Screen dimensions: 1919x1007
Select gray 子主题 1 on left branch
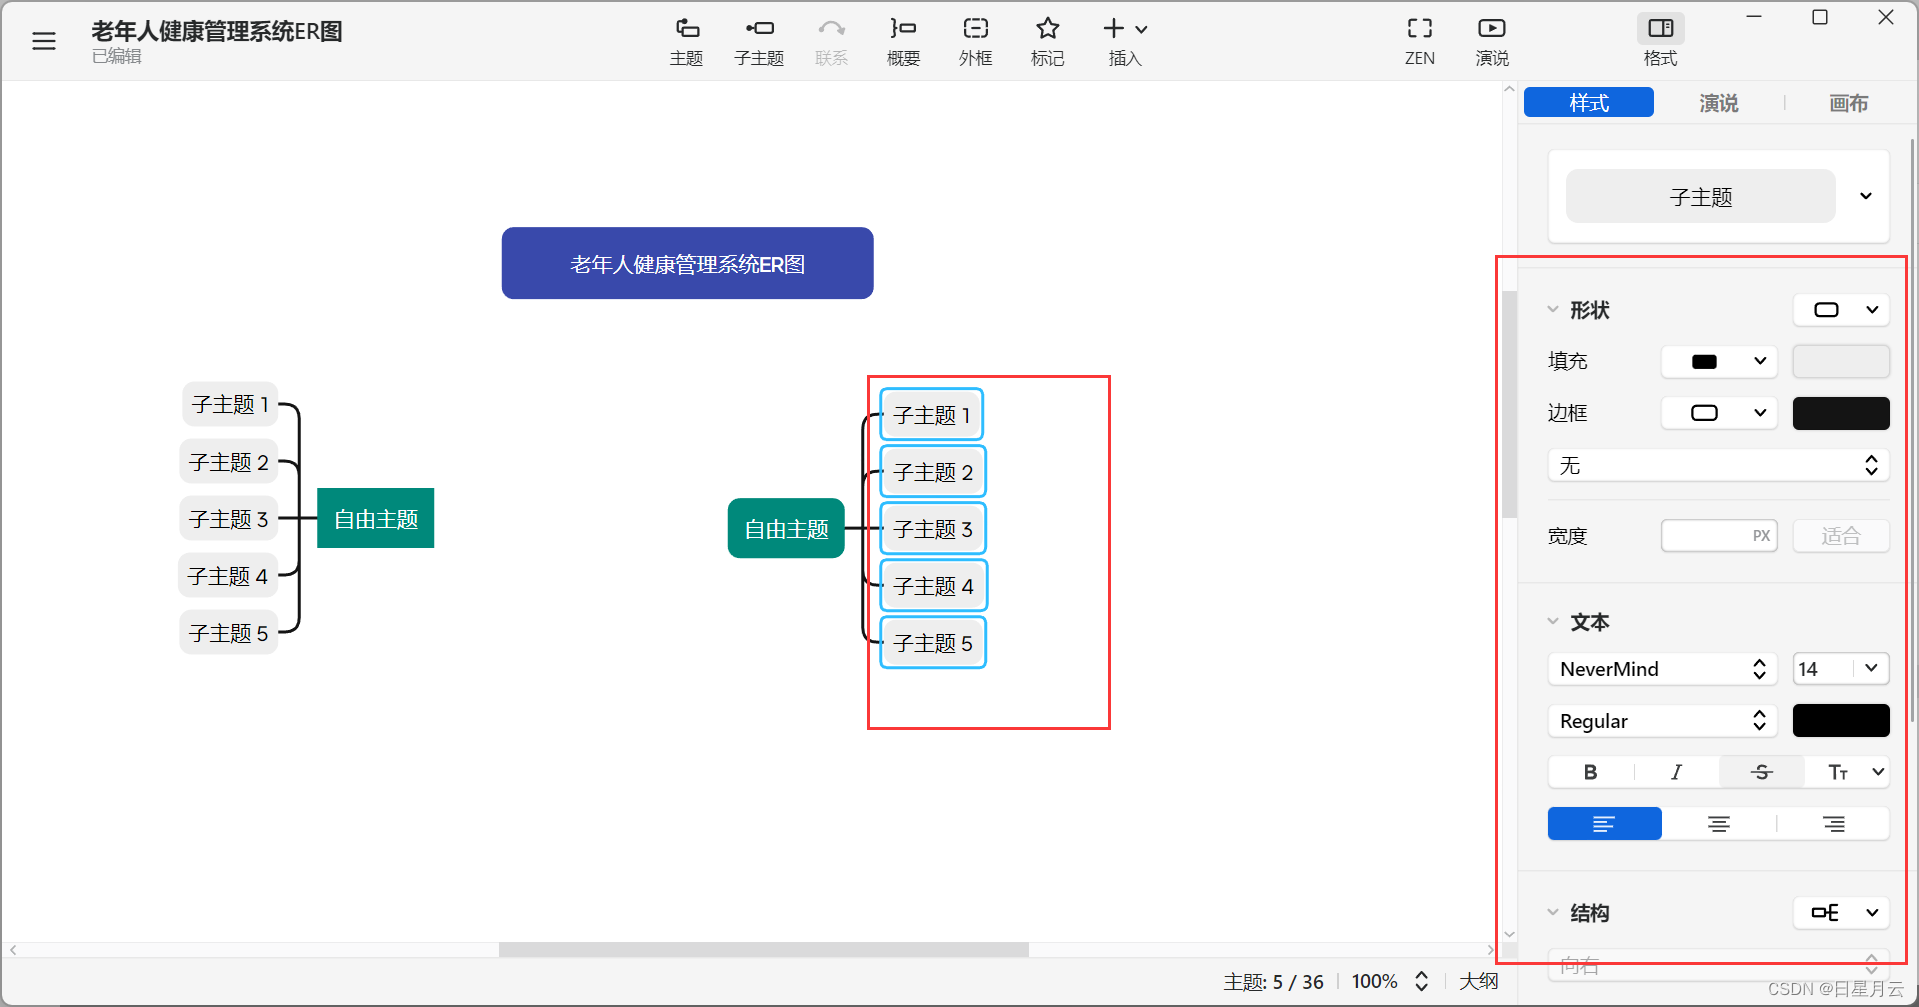tap(230, 404)
